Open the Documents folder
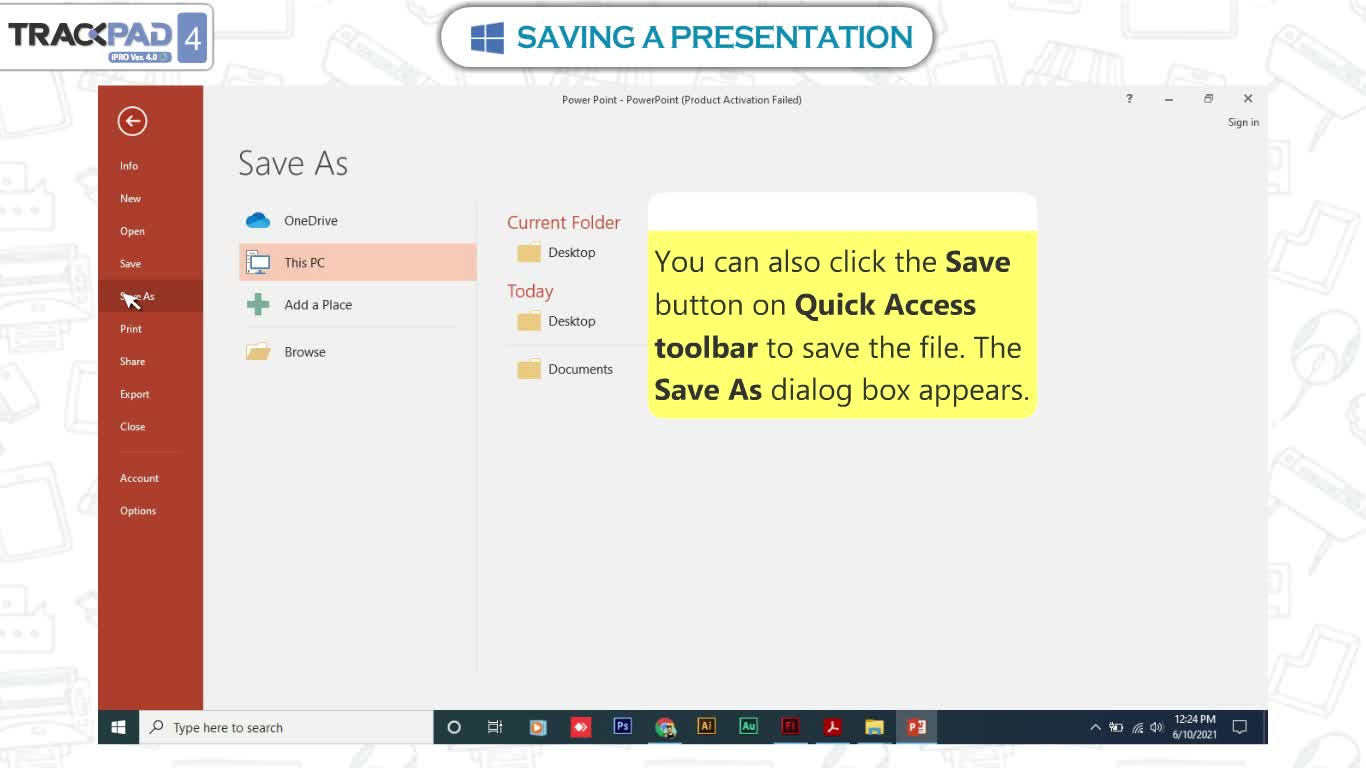This screenshot has height=768, width=1366. 580,369
